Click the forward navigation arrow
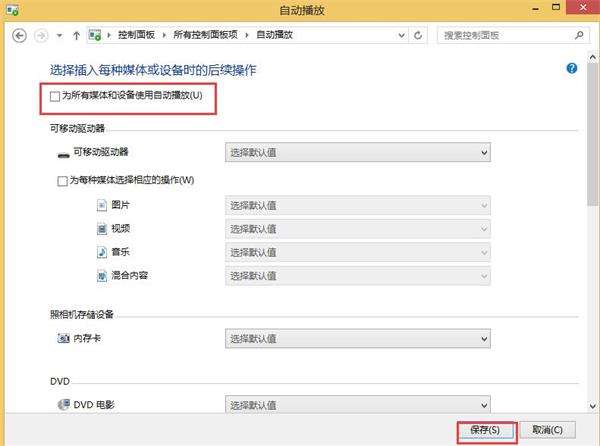Screen dimensions: 600x446 (41, 36)
